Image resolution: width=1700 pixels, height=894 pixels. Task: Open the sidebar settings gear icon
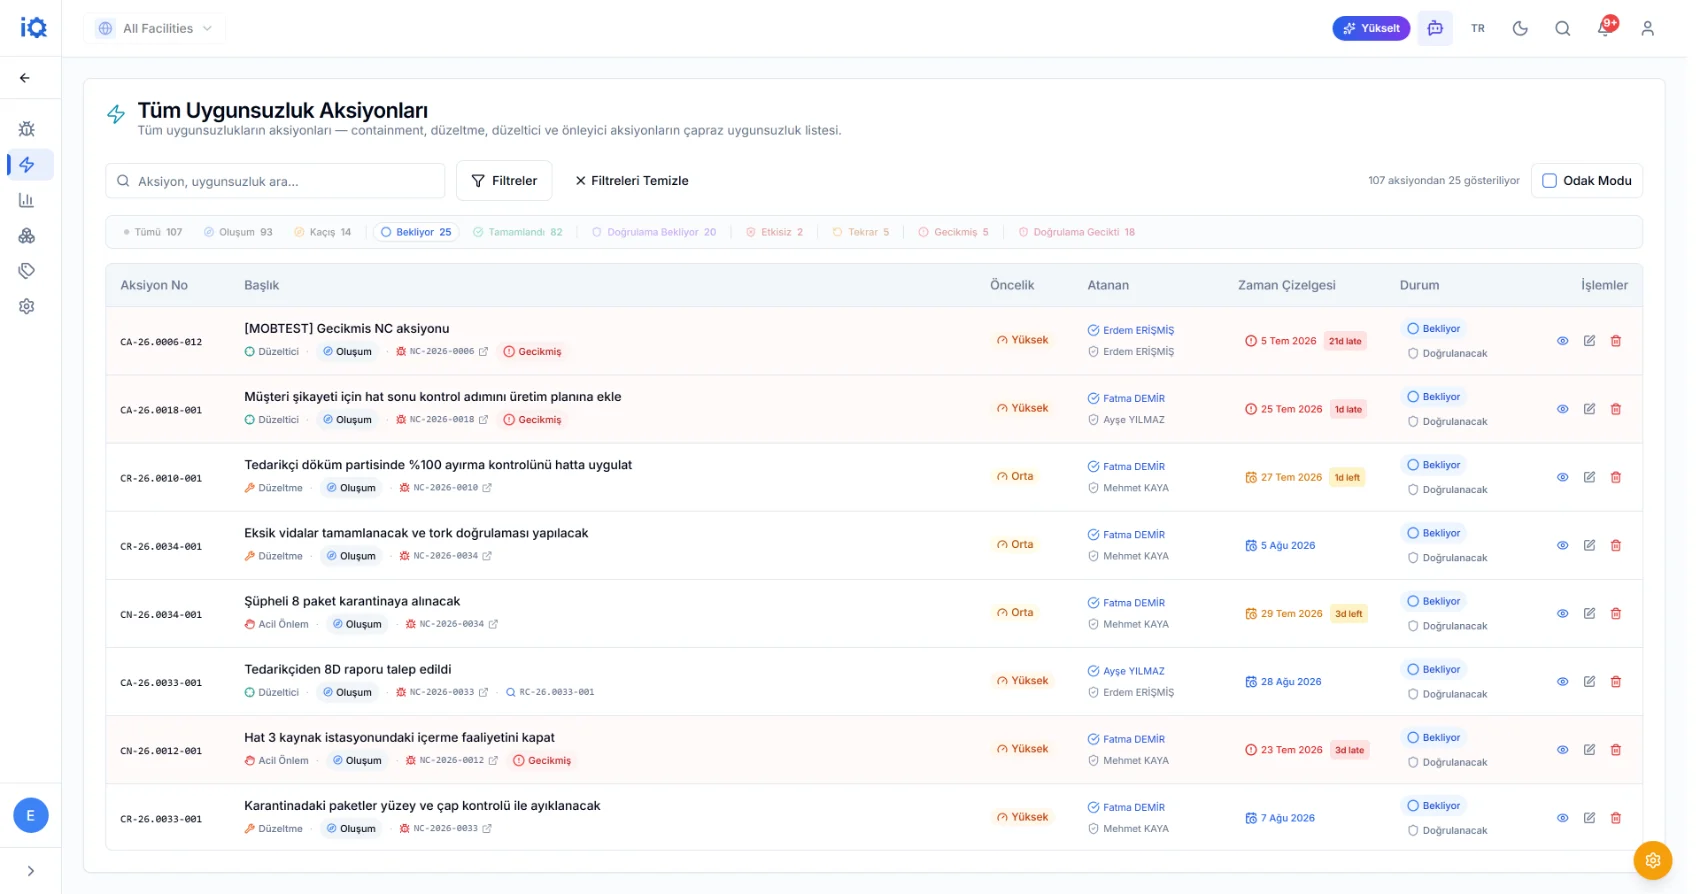27,306
